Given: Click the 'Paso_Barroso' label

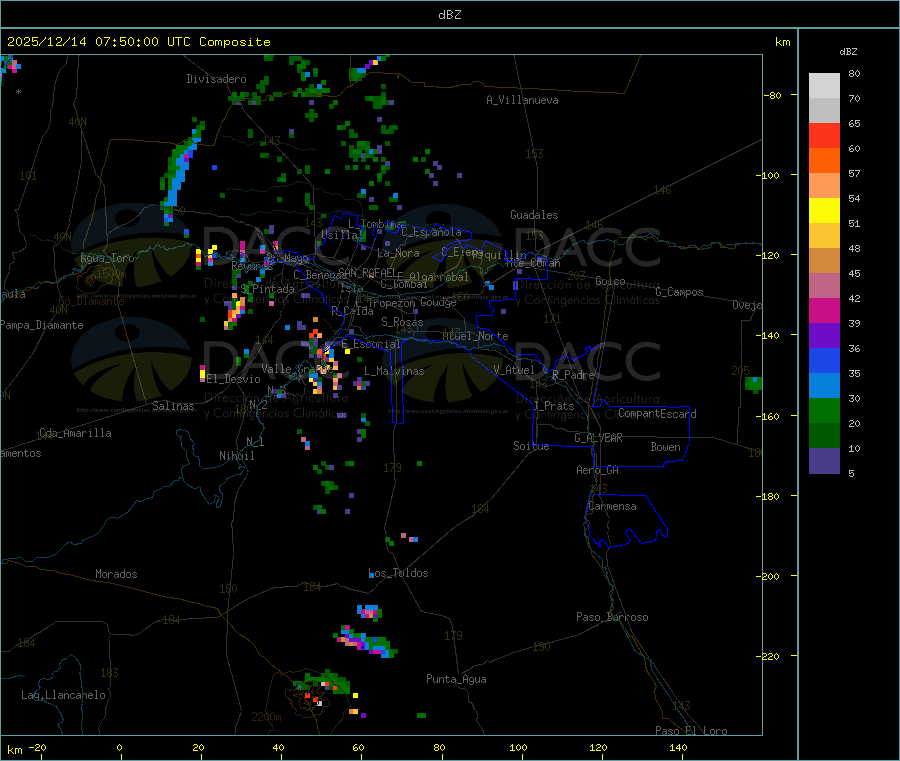Looking at the screenshot, I should coord(612,617).
